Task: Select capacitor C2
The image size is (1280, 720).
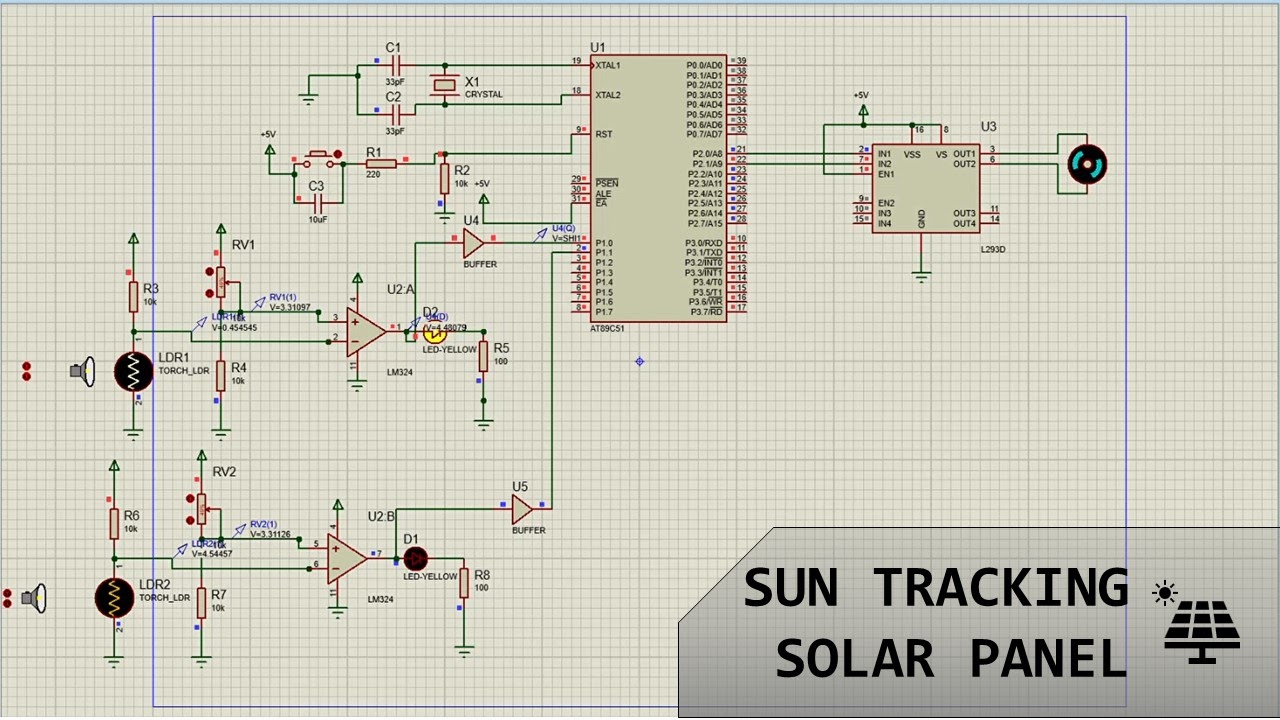Action: point(395,114)
